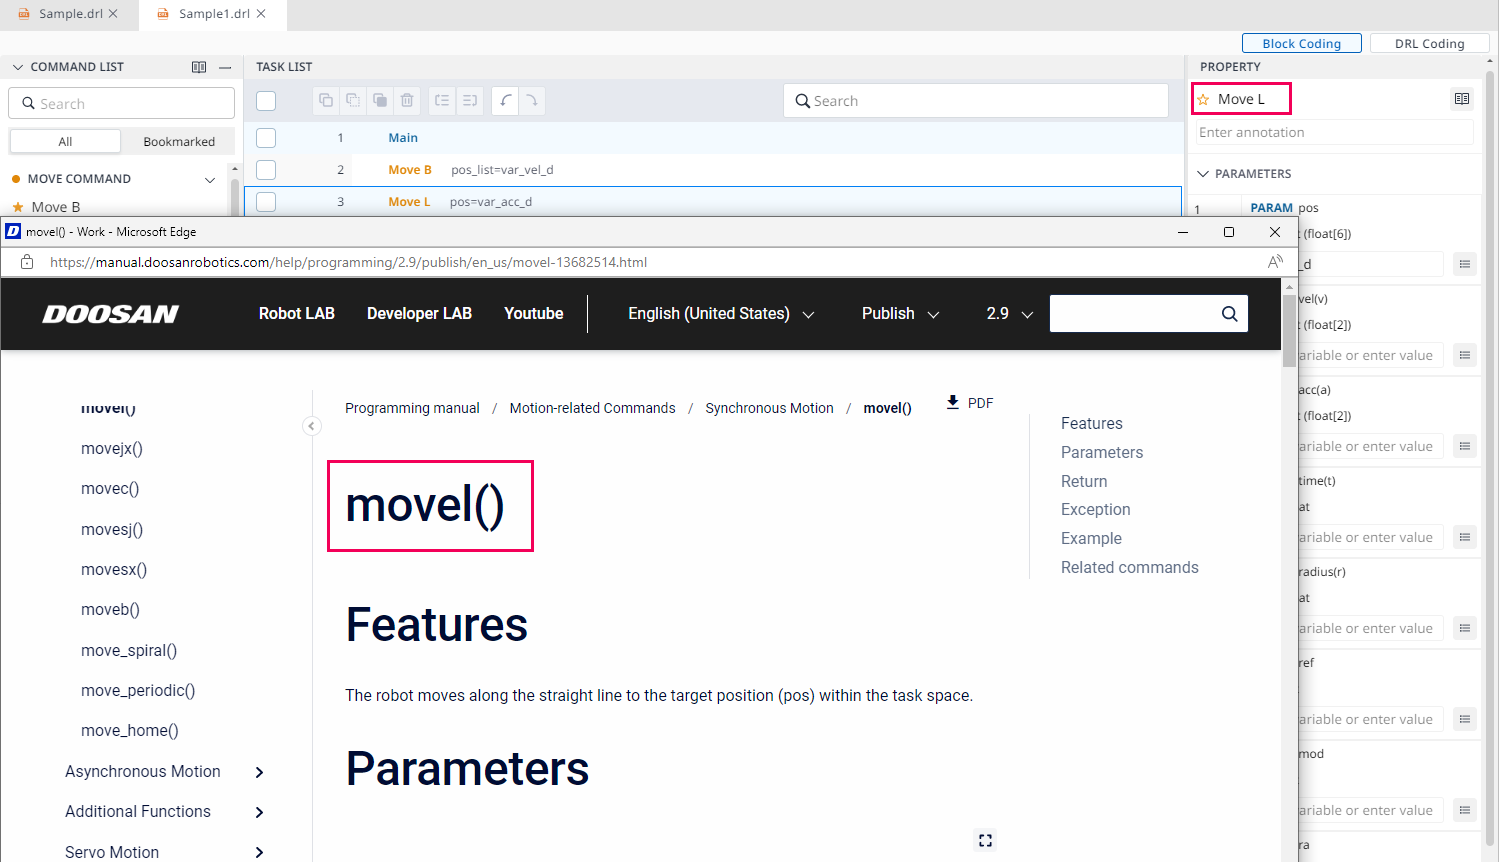Screen dimensions: 1500x867
Task: Click the copy icon in Task List toolbar
Action: point(326,100)
